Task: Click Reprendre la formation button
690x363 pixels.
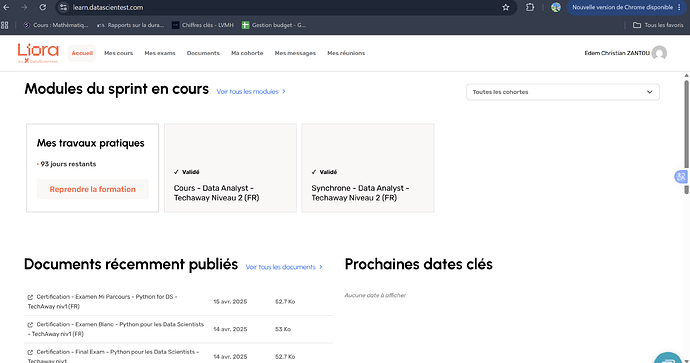Action: click(x=92, y=189)
